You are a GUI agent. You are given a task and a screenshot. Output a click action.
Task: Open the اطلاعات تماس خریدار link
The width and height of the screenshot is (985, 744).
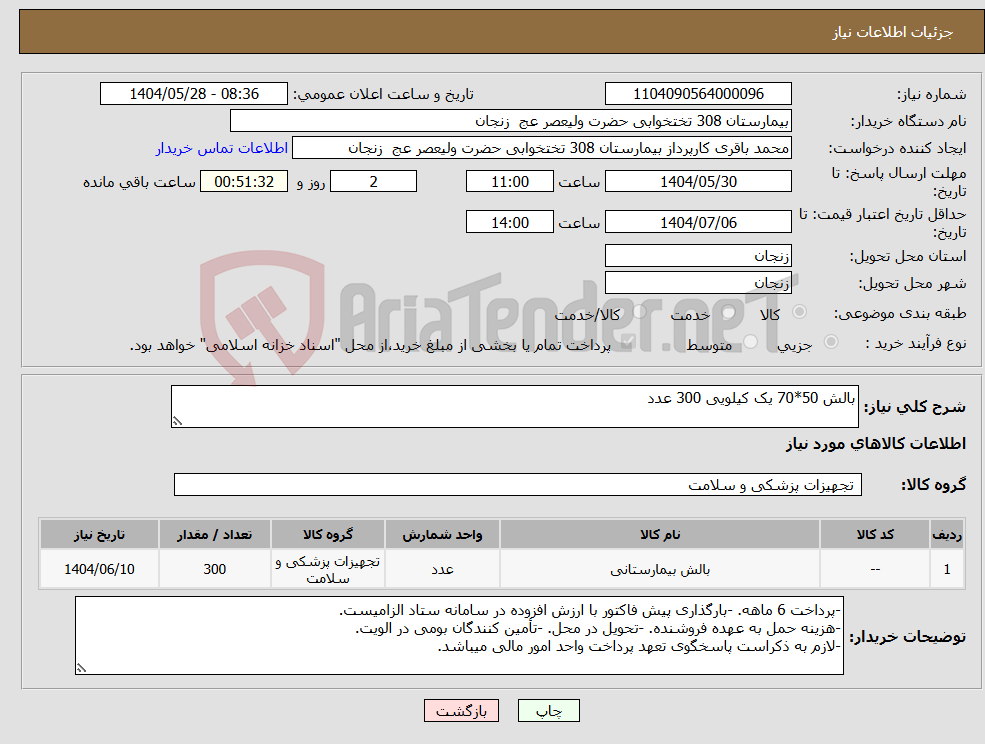click(x=222, y=148)
